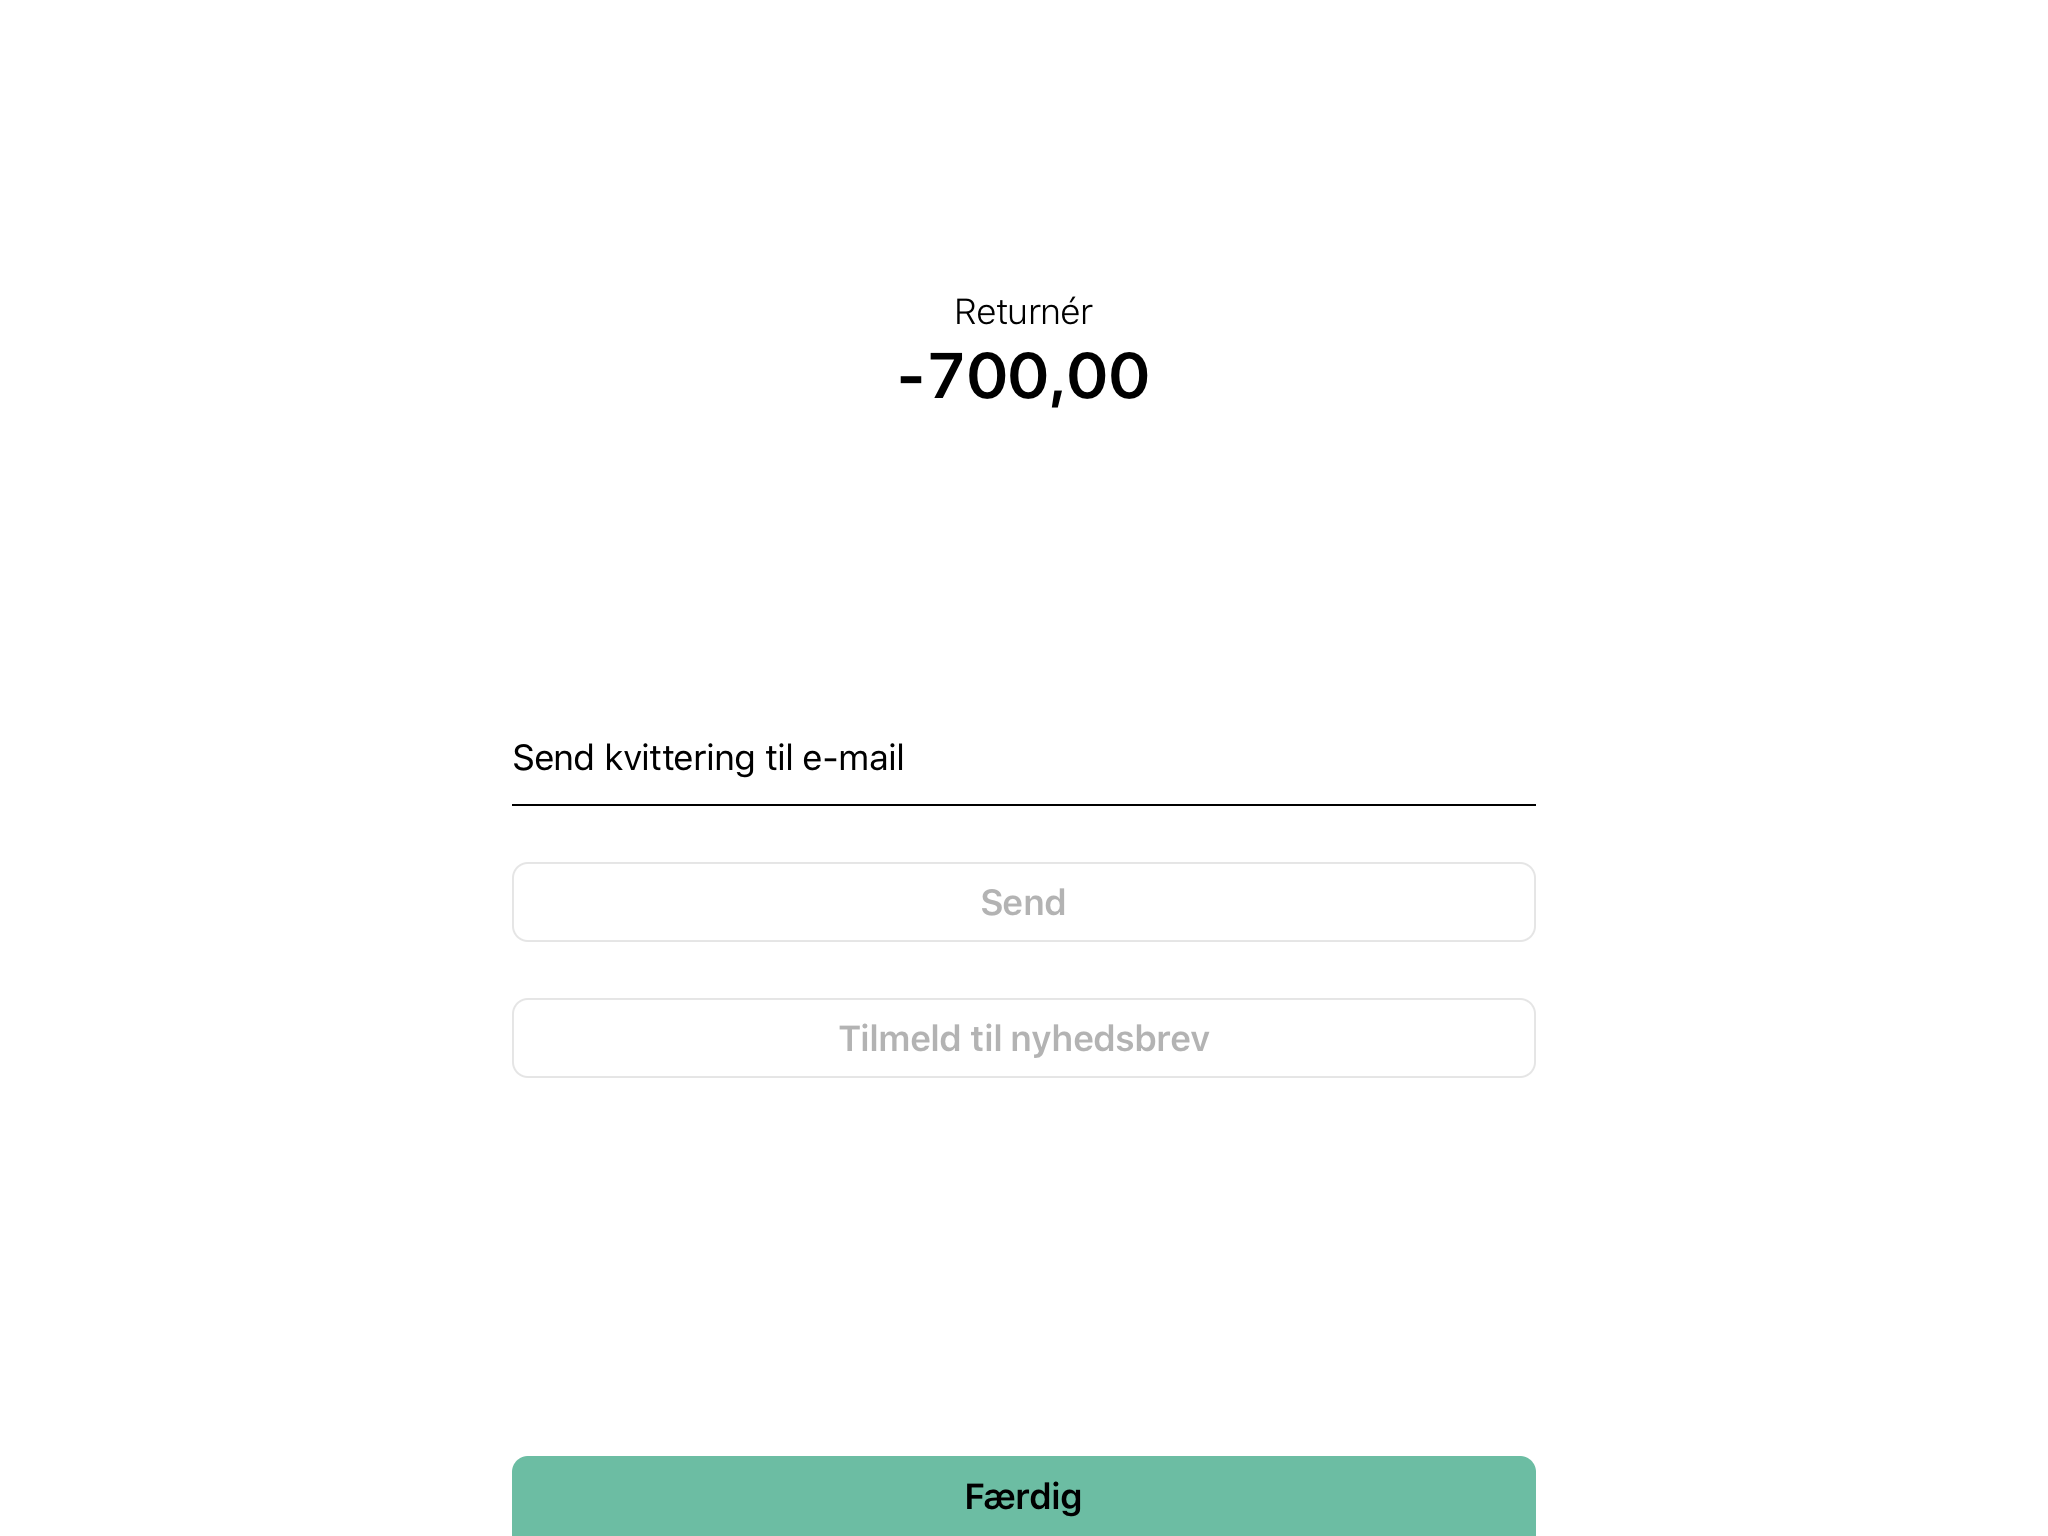2048x1536 pixels.
Task: Click 'Tilmeld til nyhedsbrev' button
Action: 1023,1038
